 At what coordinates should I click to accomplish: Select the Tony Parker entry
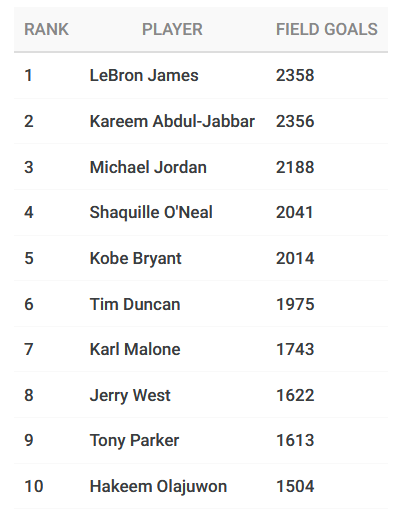(134, 441)
